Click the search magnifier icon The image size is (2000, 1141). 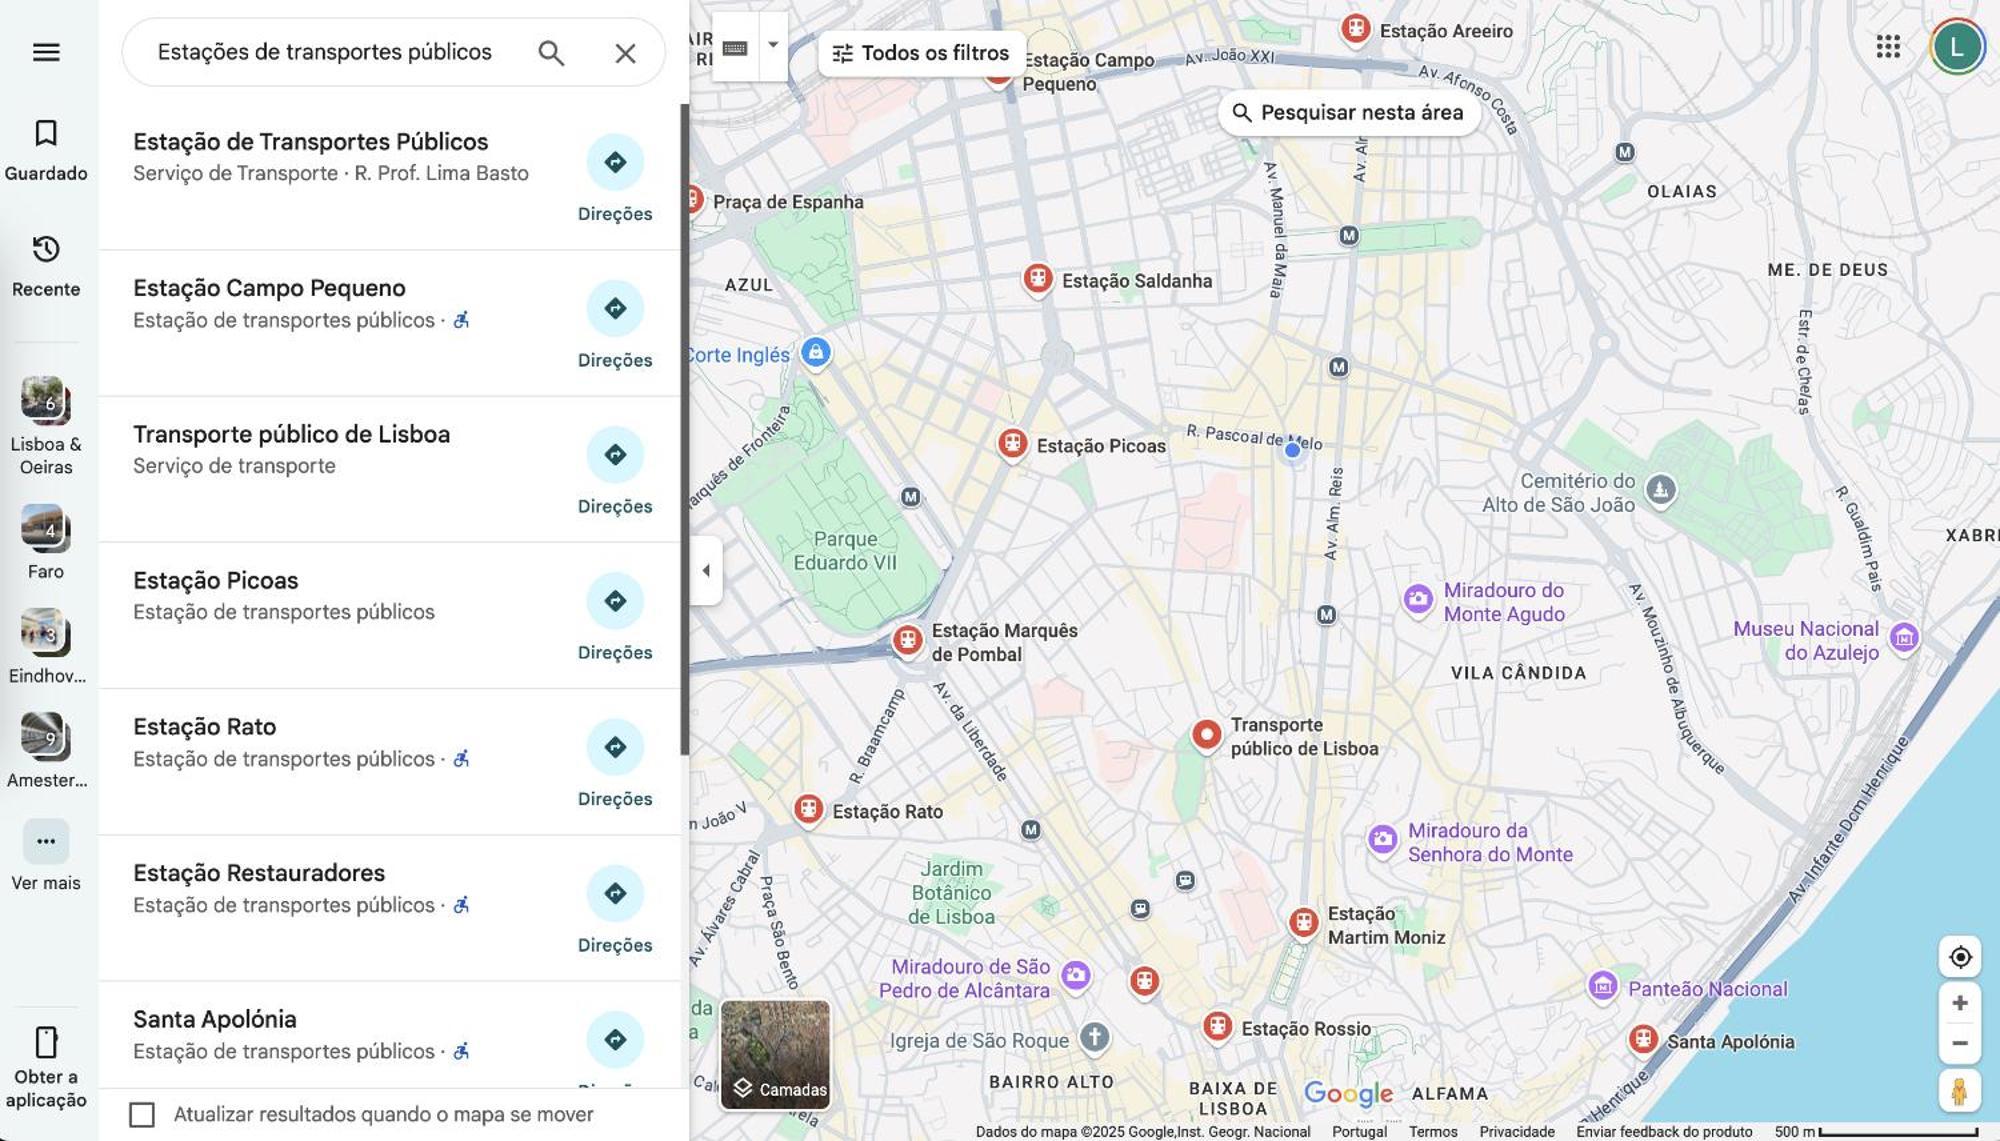pos(551,53)
